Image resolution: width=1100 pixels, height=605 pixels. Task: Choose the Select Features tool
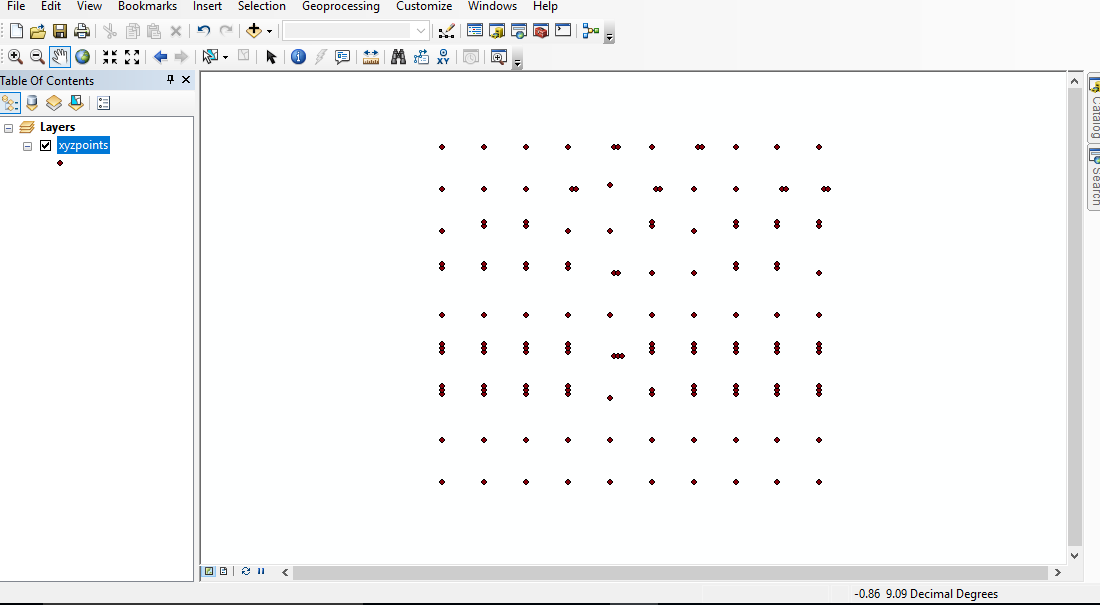[210, 57]
